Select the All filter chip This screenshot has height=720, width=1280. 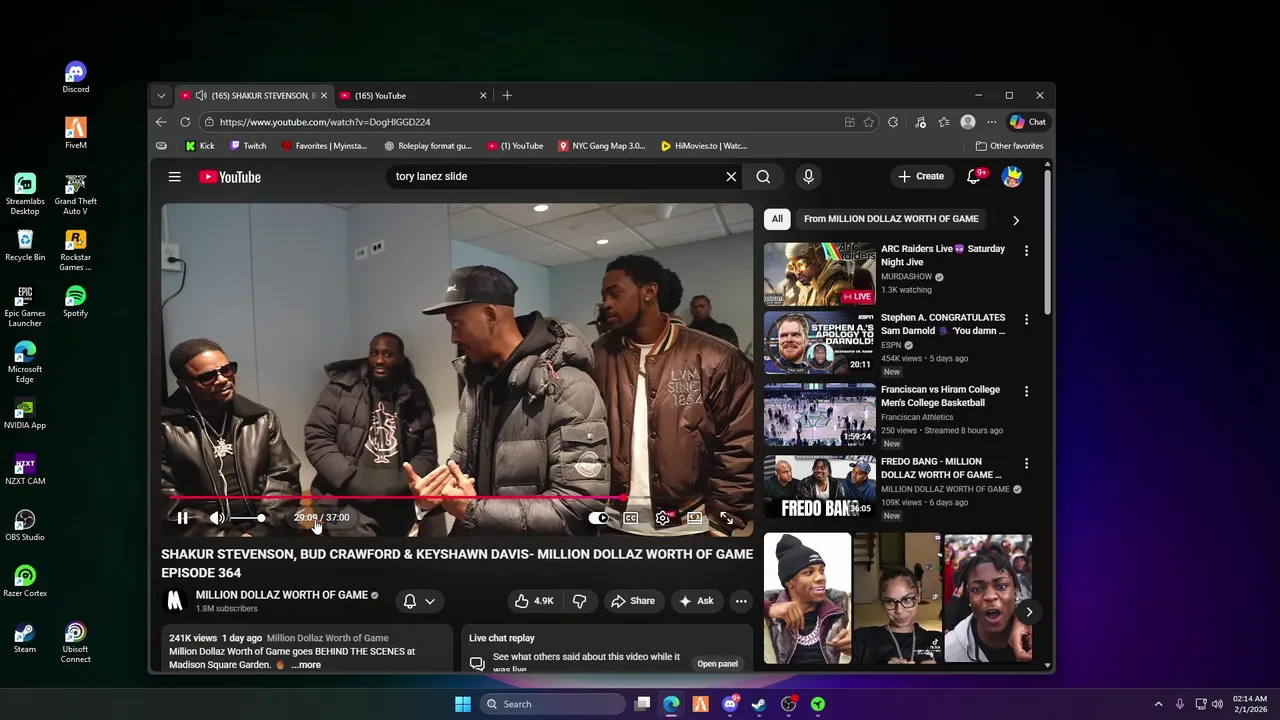[777, 219]
